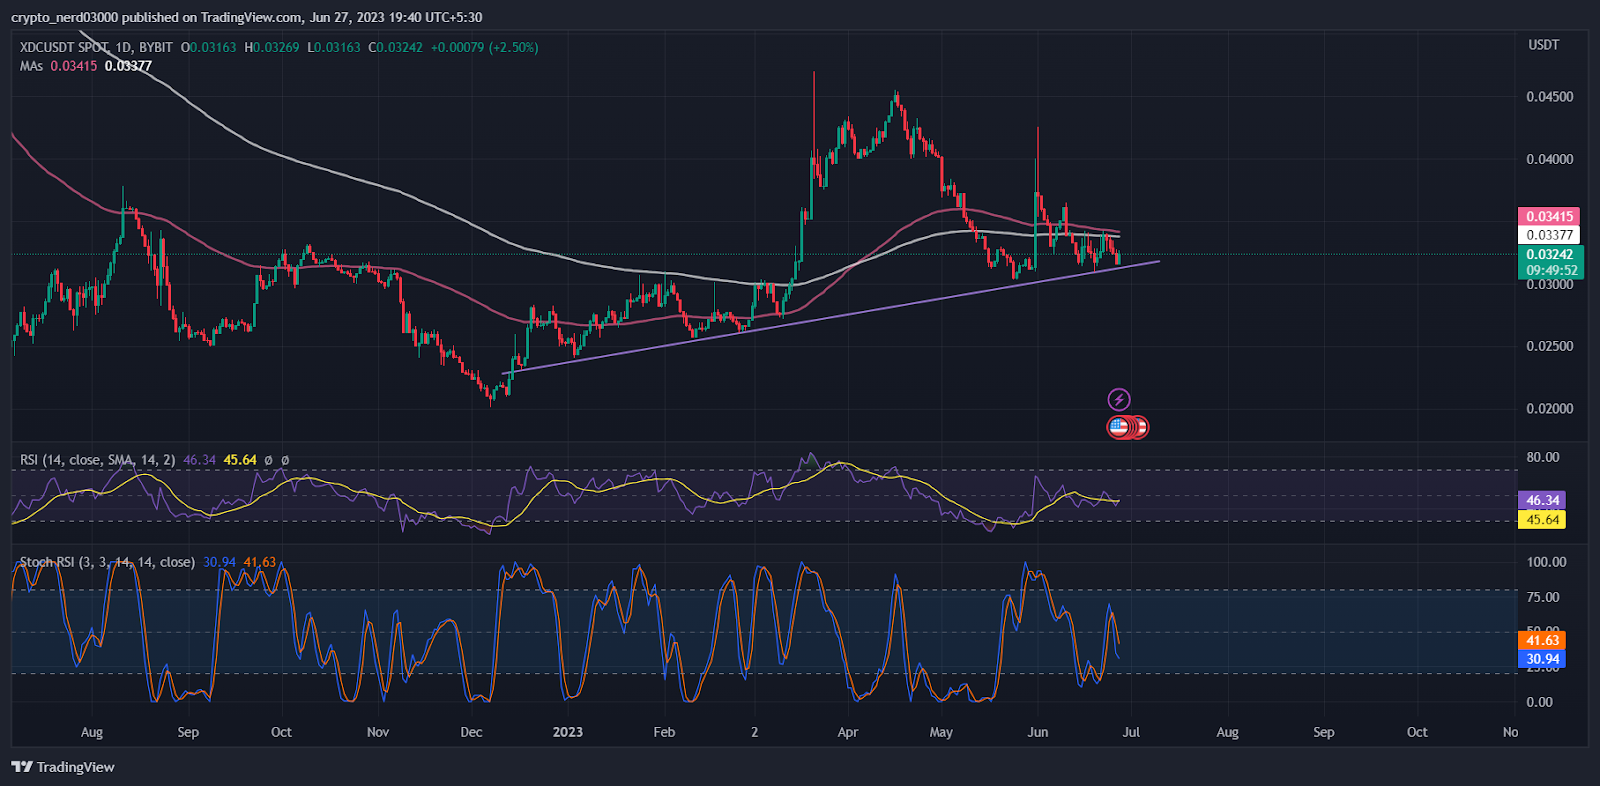This screenshot has height=786, width=1600.
Task: Click the 2023 year label on time axis
Action: click(568, 732)
